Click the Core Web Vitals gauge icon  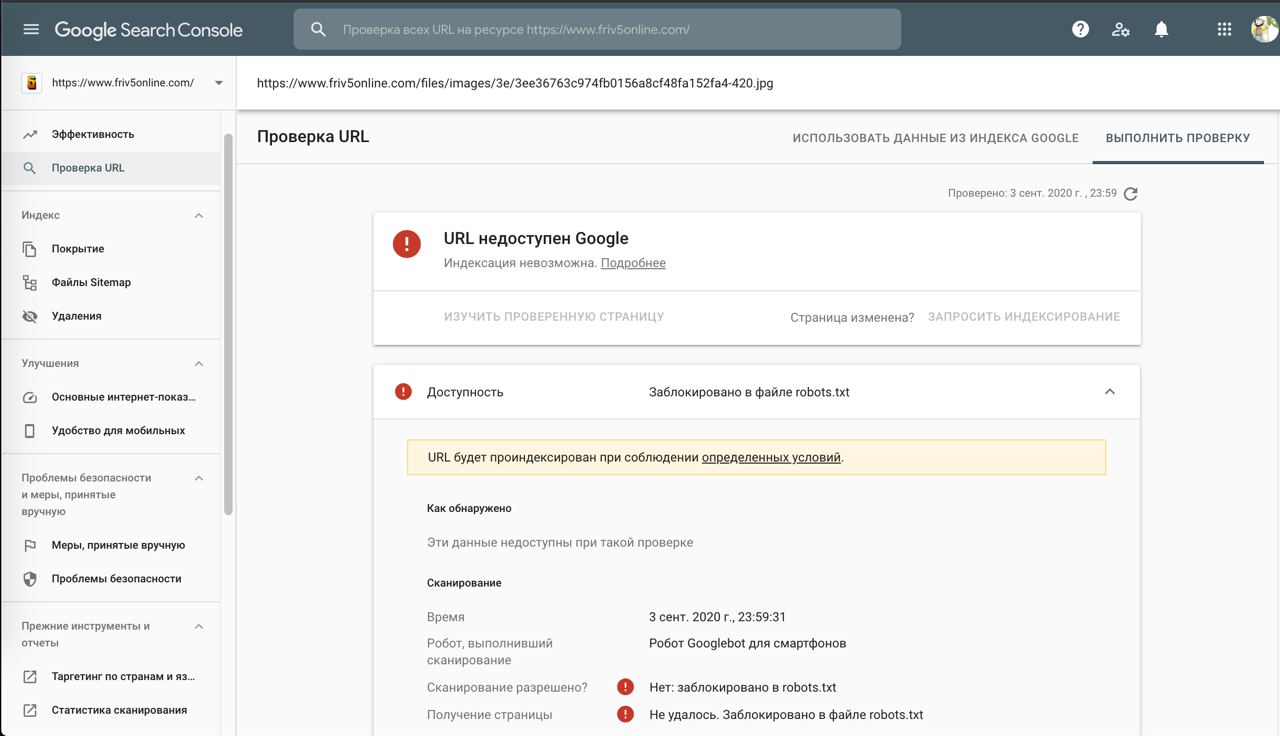coord(30,397)
